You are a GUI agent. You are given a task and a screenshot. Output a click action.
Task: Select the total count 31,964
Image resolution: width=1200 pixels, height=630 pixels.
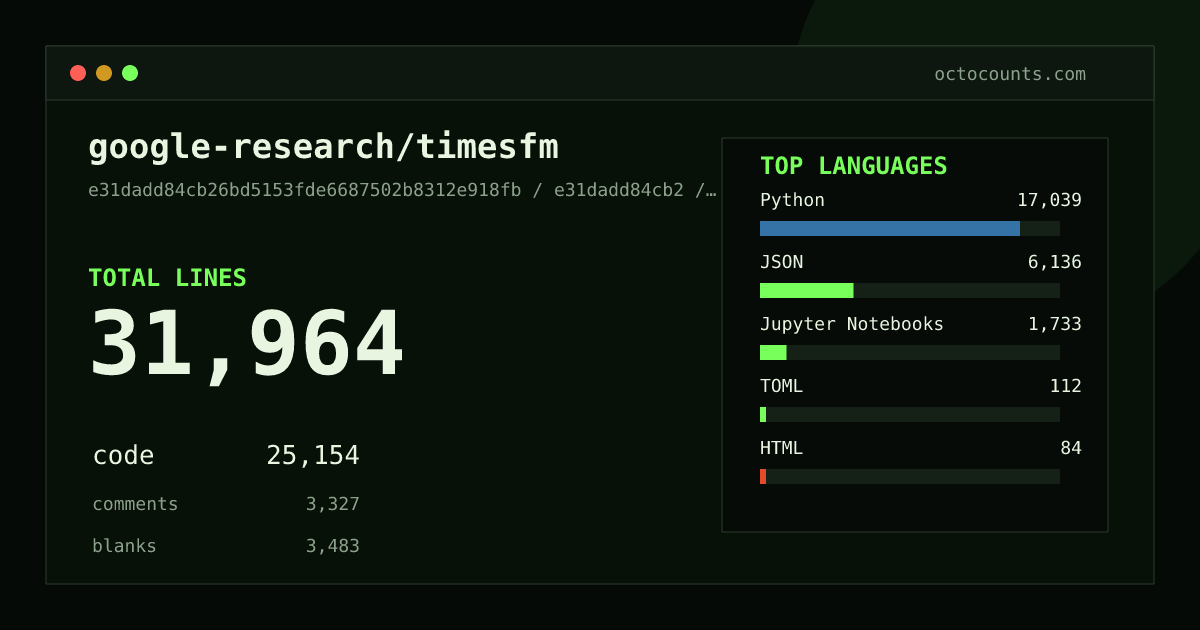(x=246, y=344)
